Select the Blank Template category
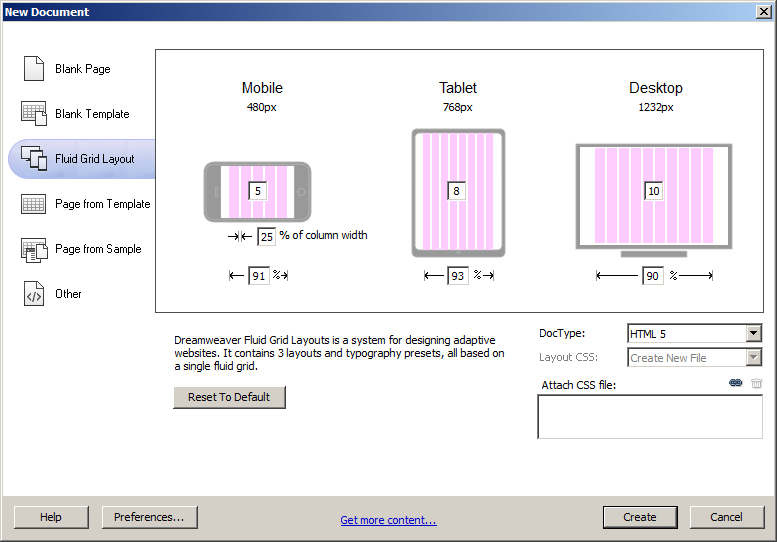The height and width of the screenshot is (542, 777). click(x=92, y=114)
